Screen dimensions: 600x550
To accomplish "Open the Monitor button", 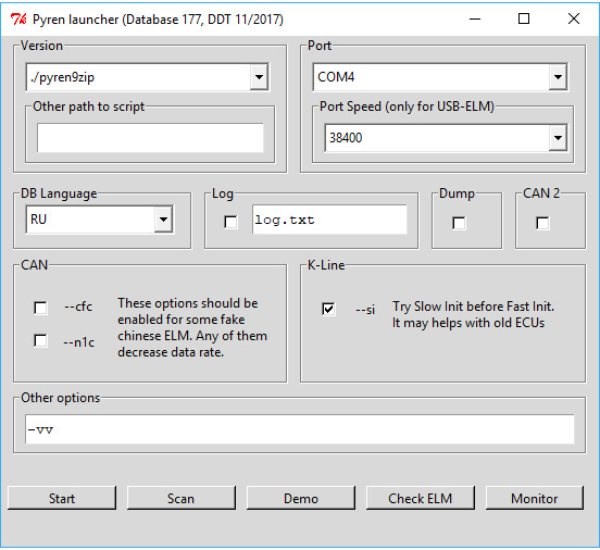I will pos(534,498).
